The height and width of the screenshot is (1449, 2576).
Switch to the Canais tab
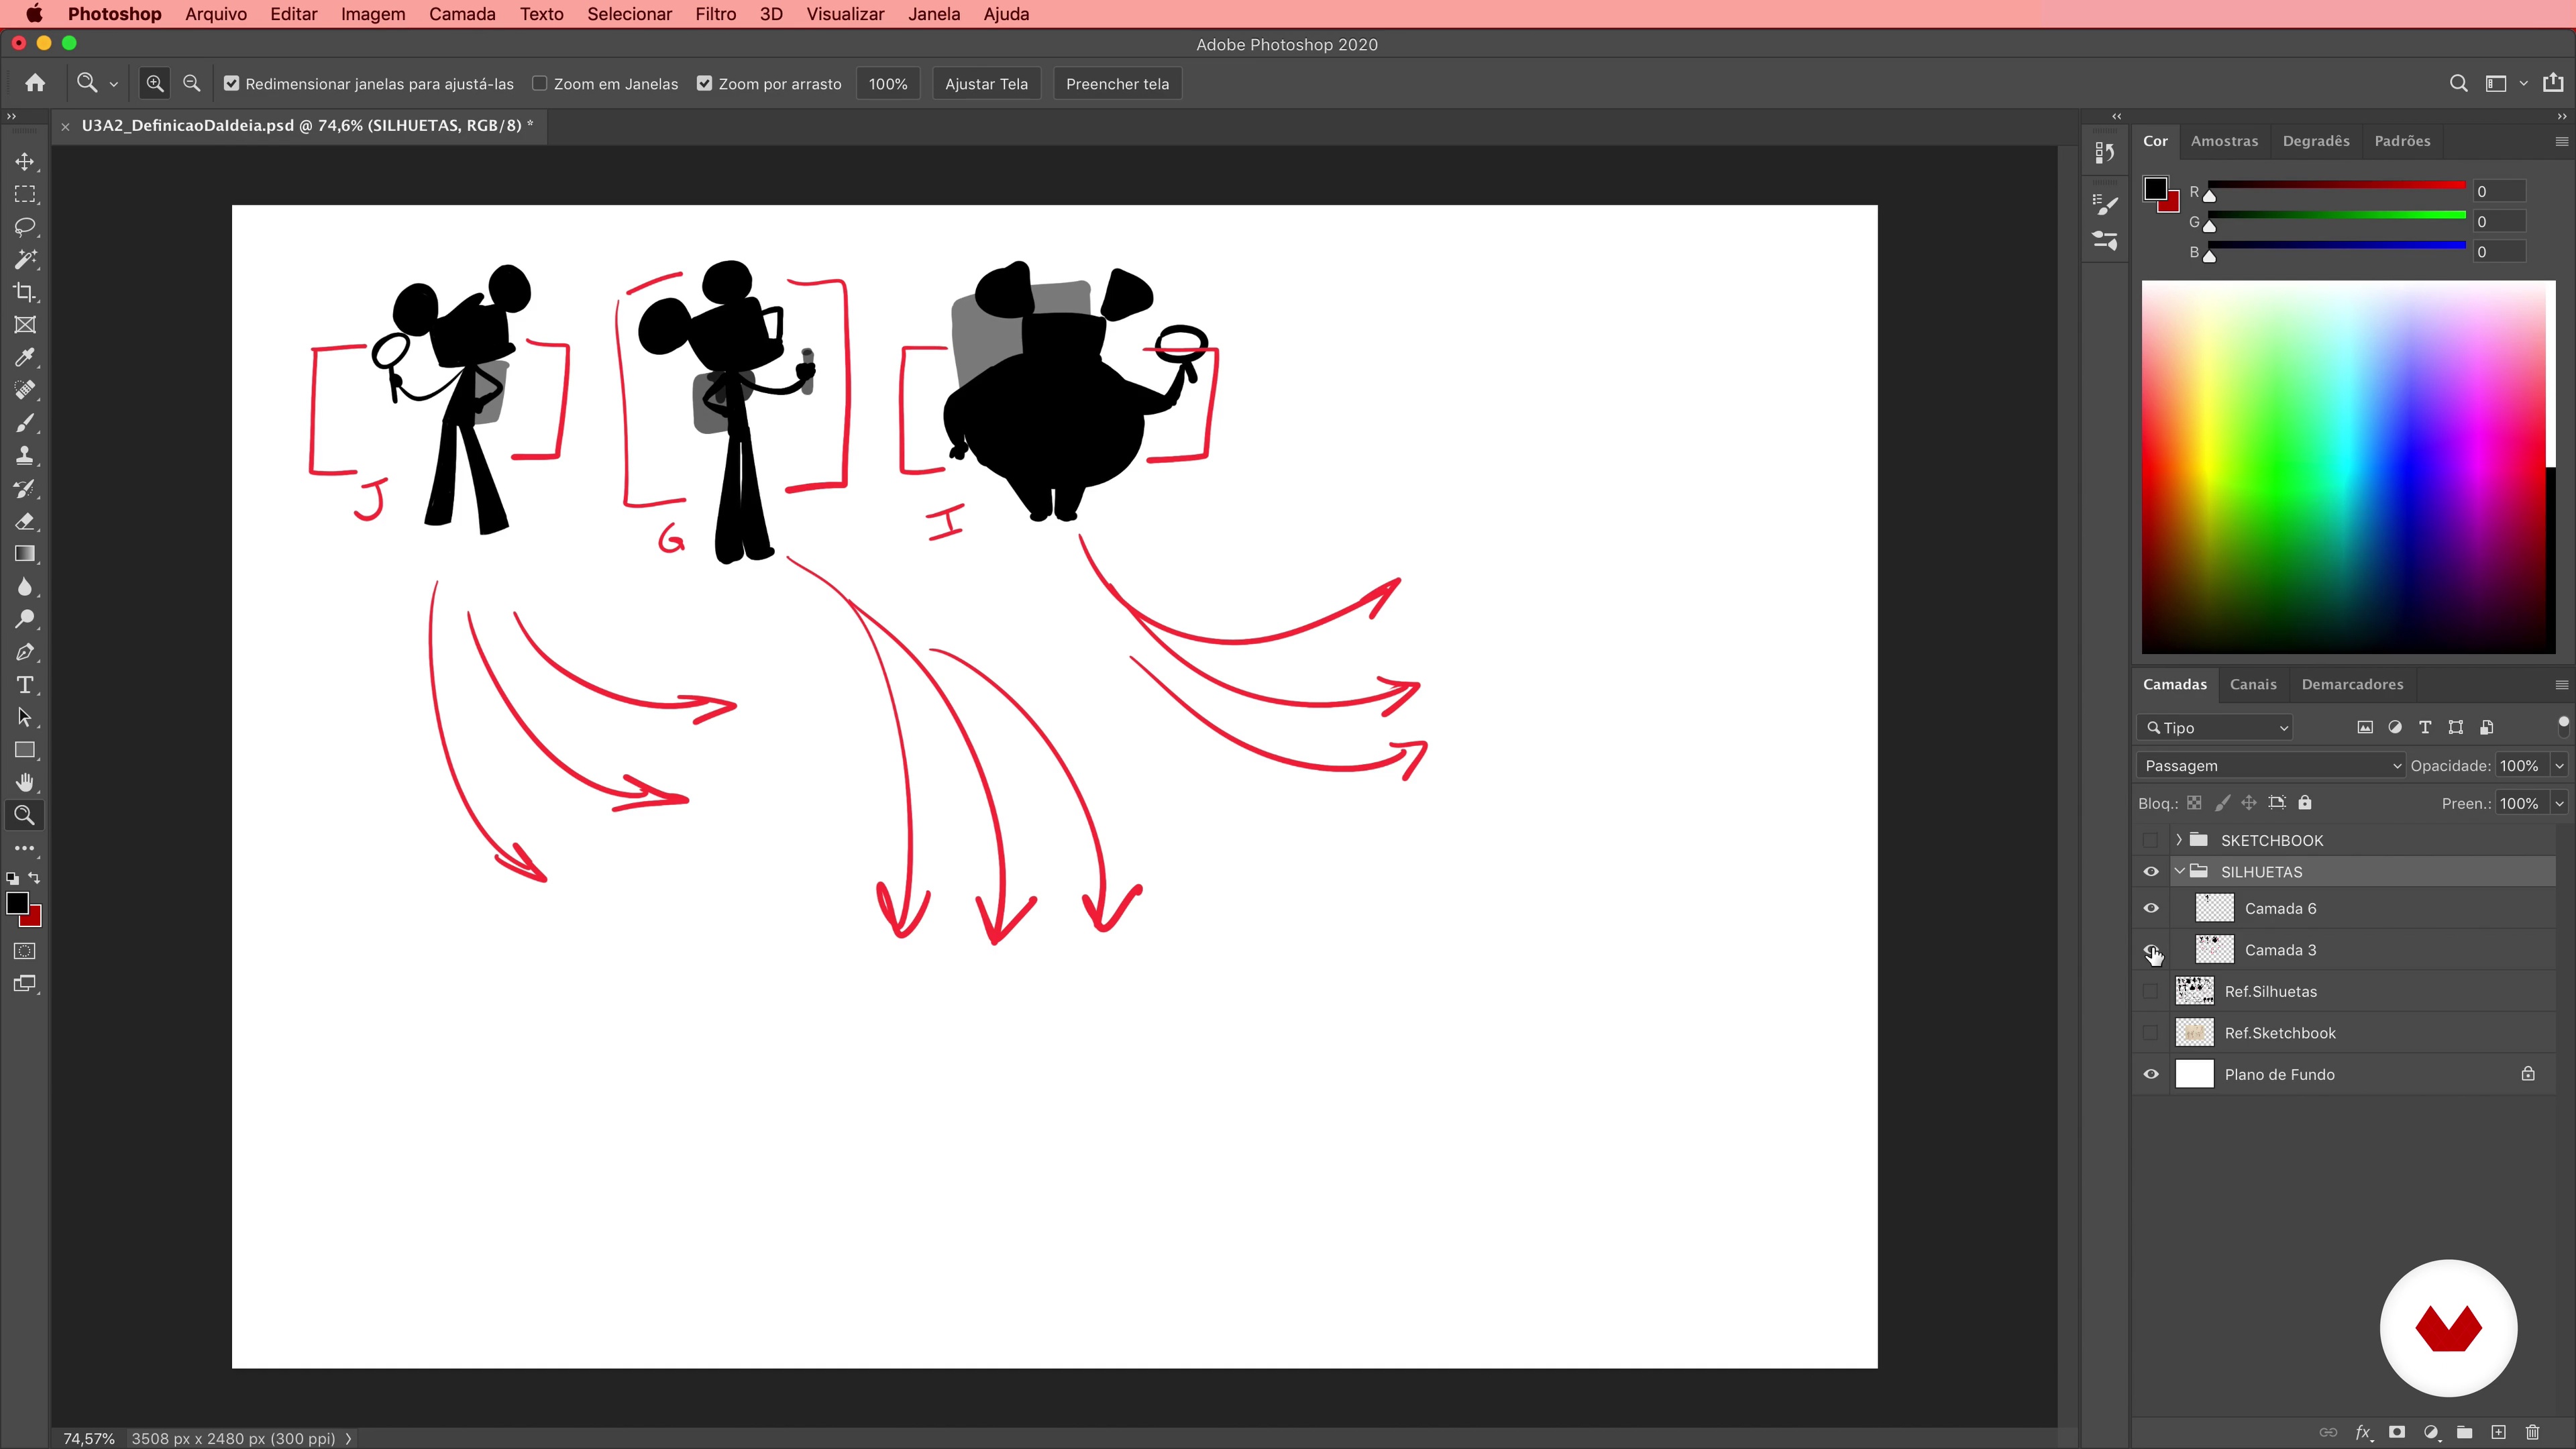[x=2253, y=685]
